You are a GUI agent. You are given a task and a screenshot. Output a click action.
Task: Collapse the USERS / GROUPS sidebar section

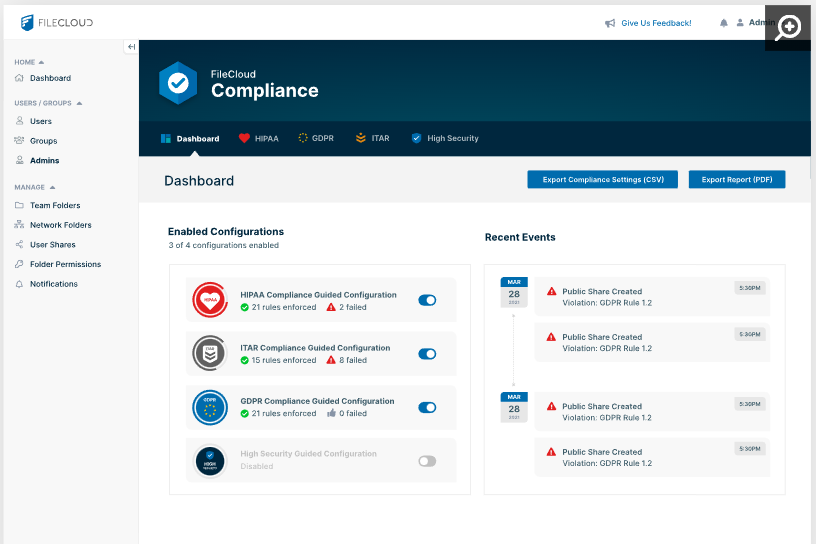tap(79, 103)
